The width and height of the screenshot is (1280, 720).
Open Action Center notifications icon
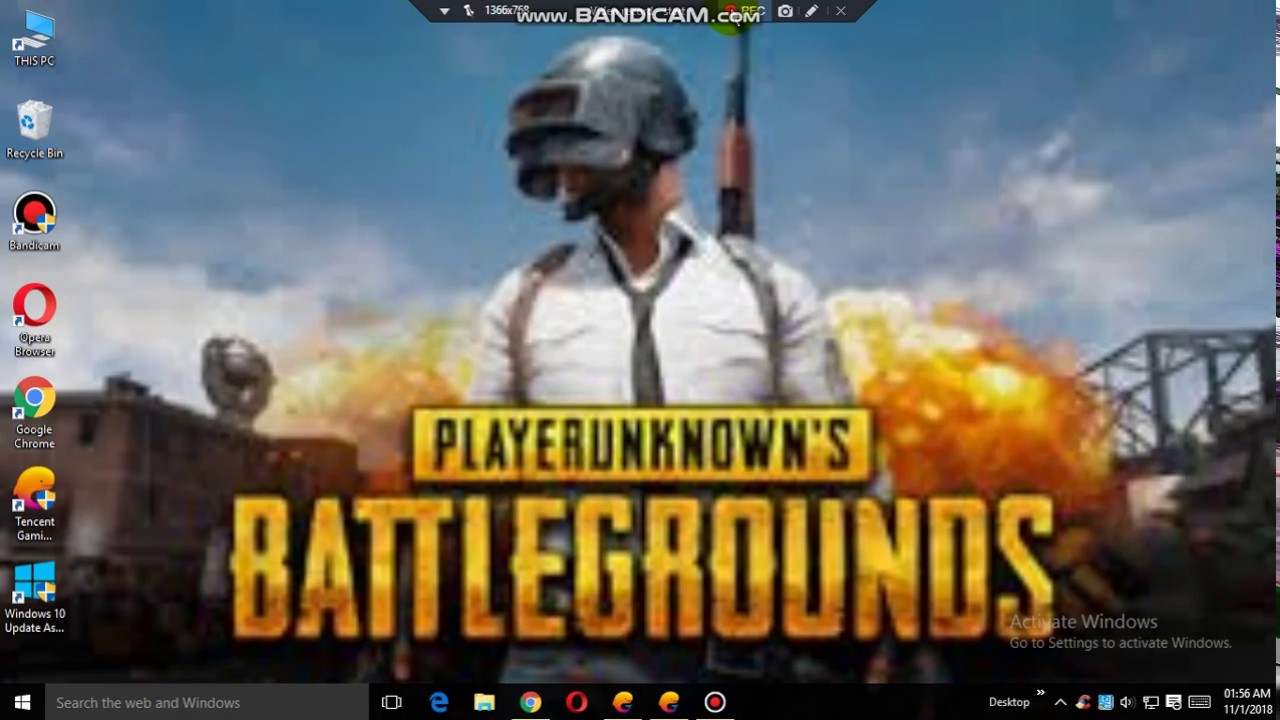pyautogui.click(x=1174, y=702)
